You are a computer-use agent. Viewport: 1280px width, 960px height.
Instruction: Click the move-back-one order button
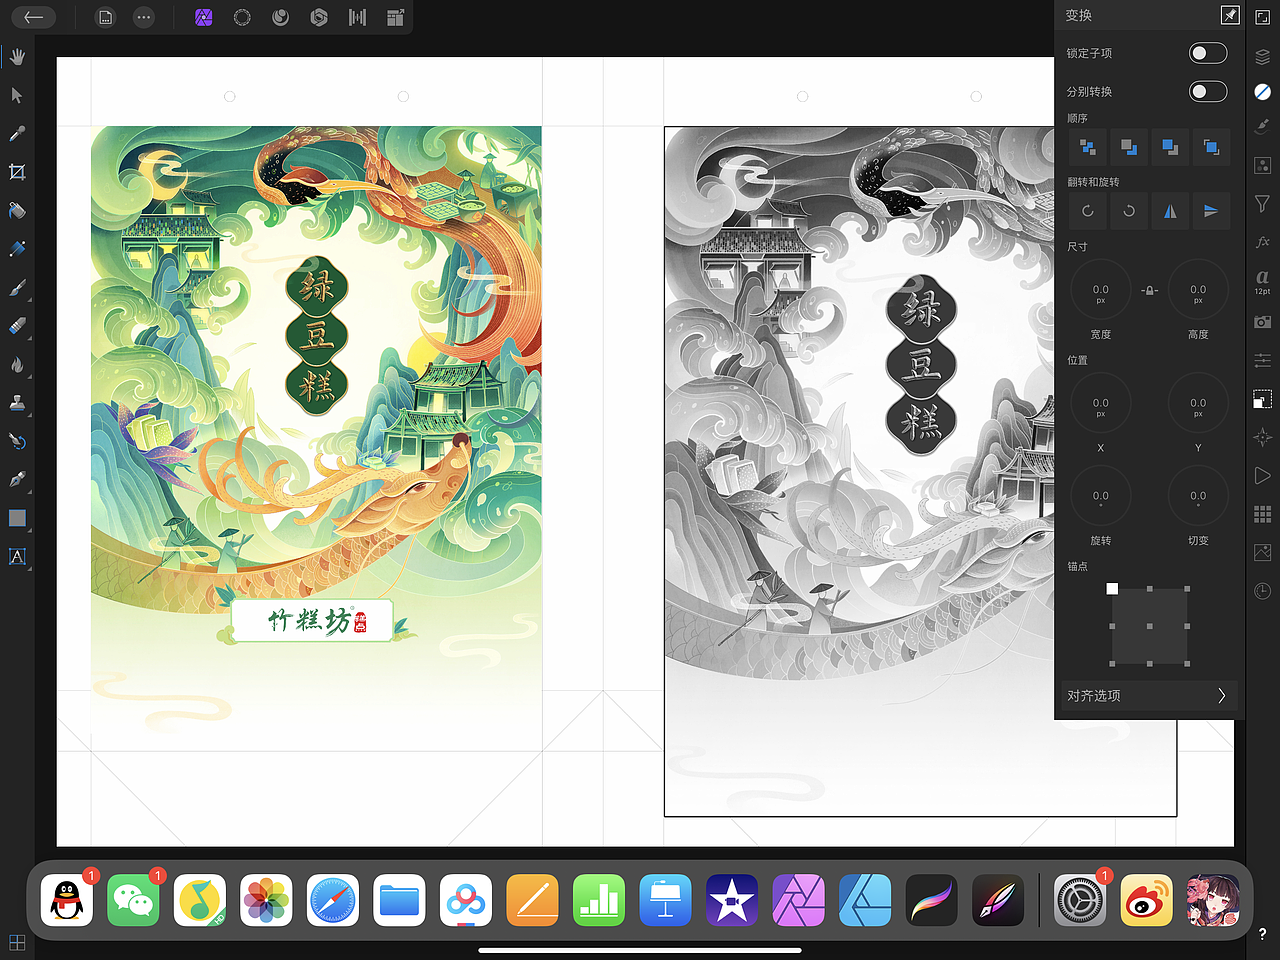tap(1129, 147)
